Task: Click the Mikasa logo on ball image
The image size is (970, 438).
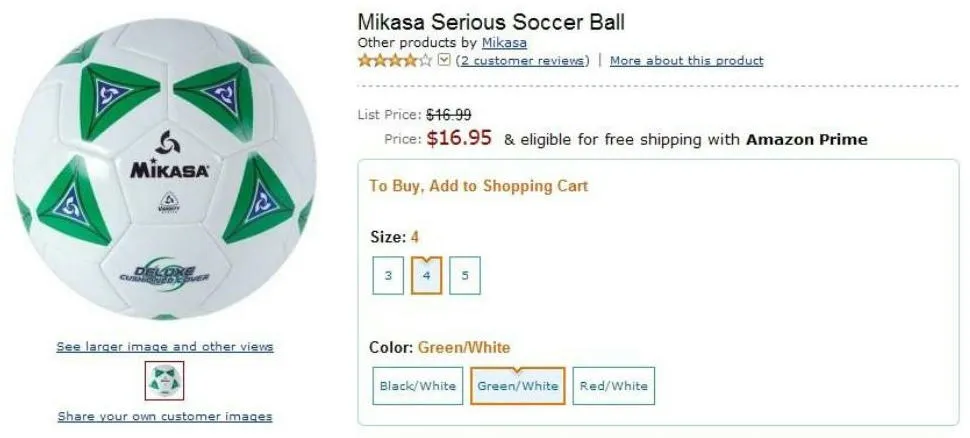Action: pos(169,160)
